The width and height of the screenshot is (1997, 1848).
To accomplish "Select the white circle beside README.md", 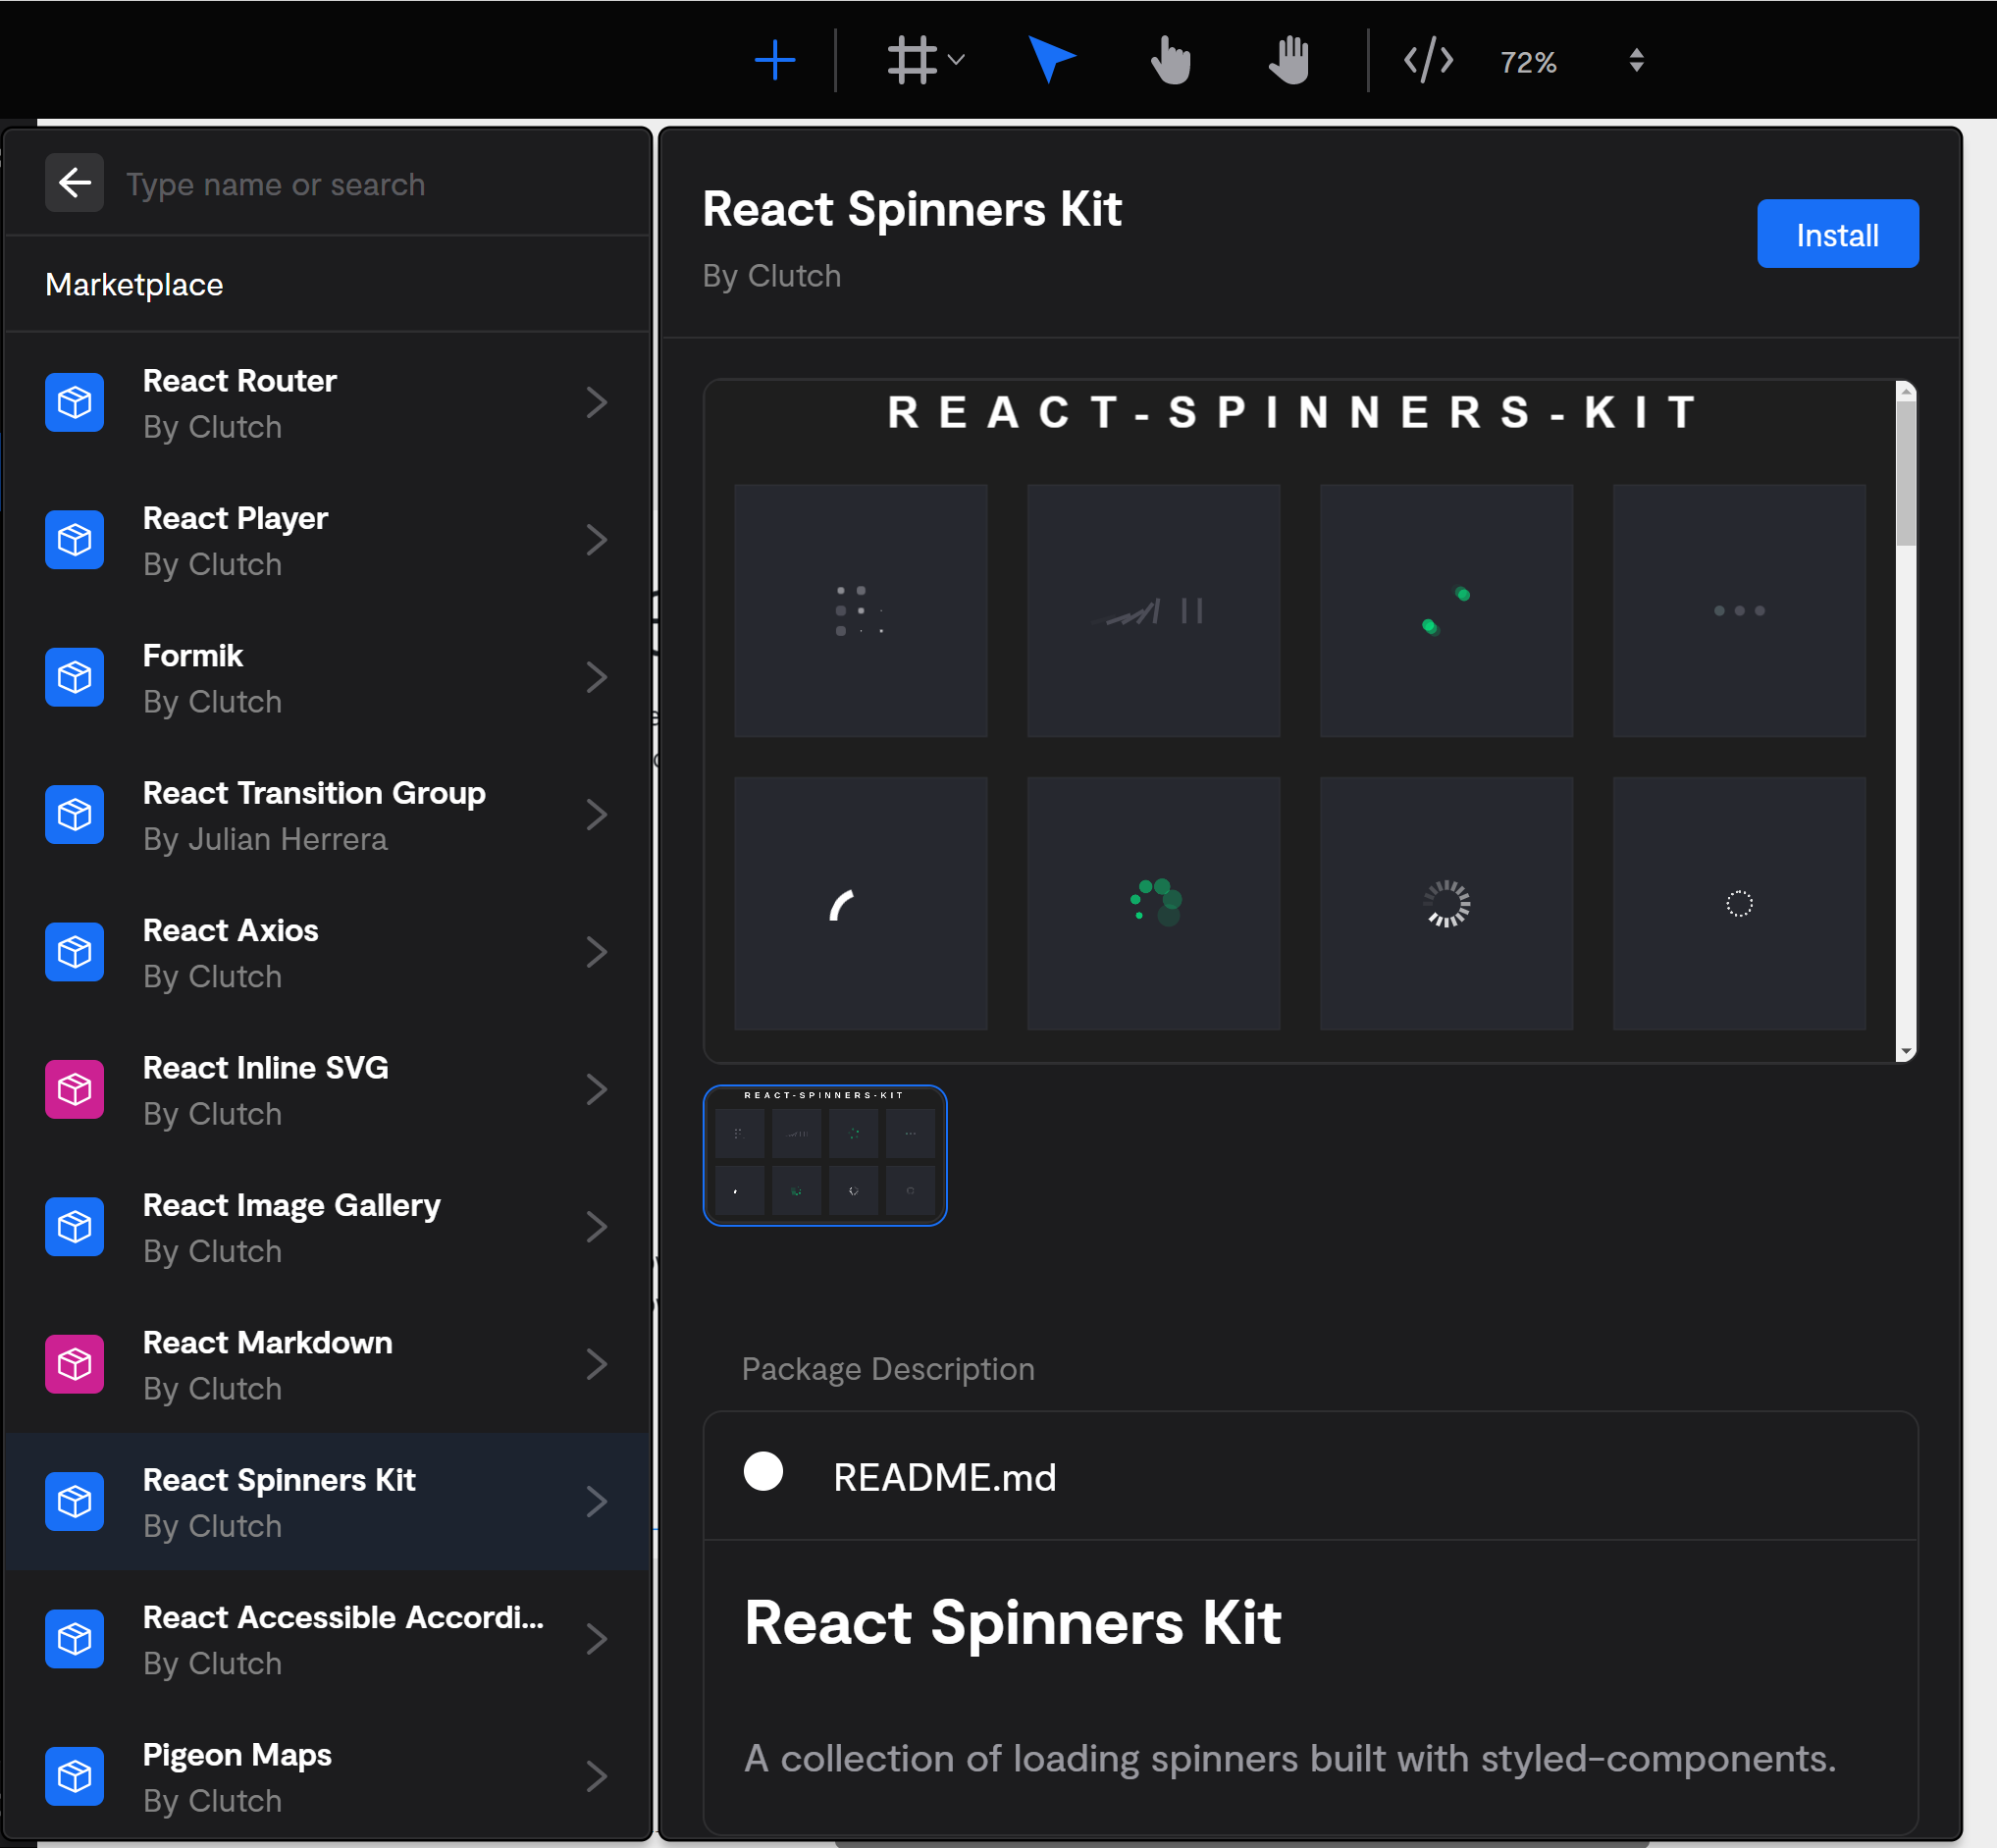I will (763, 1471).
